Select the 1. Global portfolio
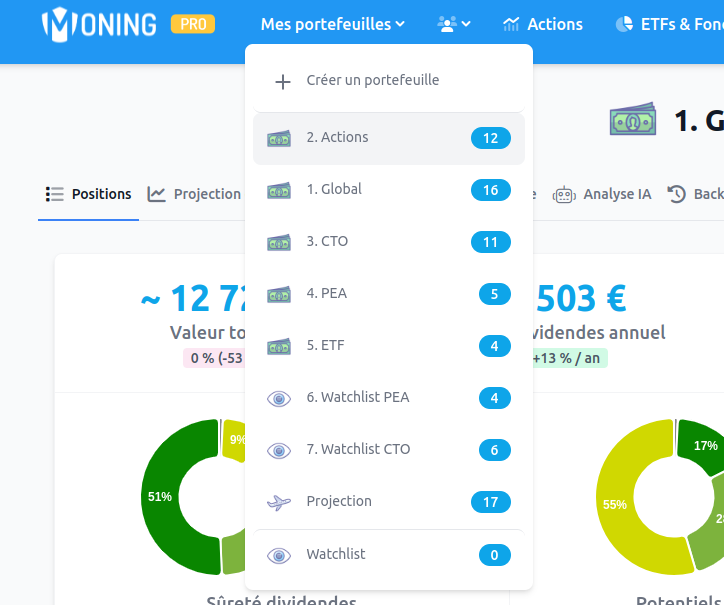Viewport: 724px width, 605px height. pyautogui.click(x=389, y=190)
